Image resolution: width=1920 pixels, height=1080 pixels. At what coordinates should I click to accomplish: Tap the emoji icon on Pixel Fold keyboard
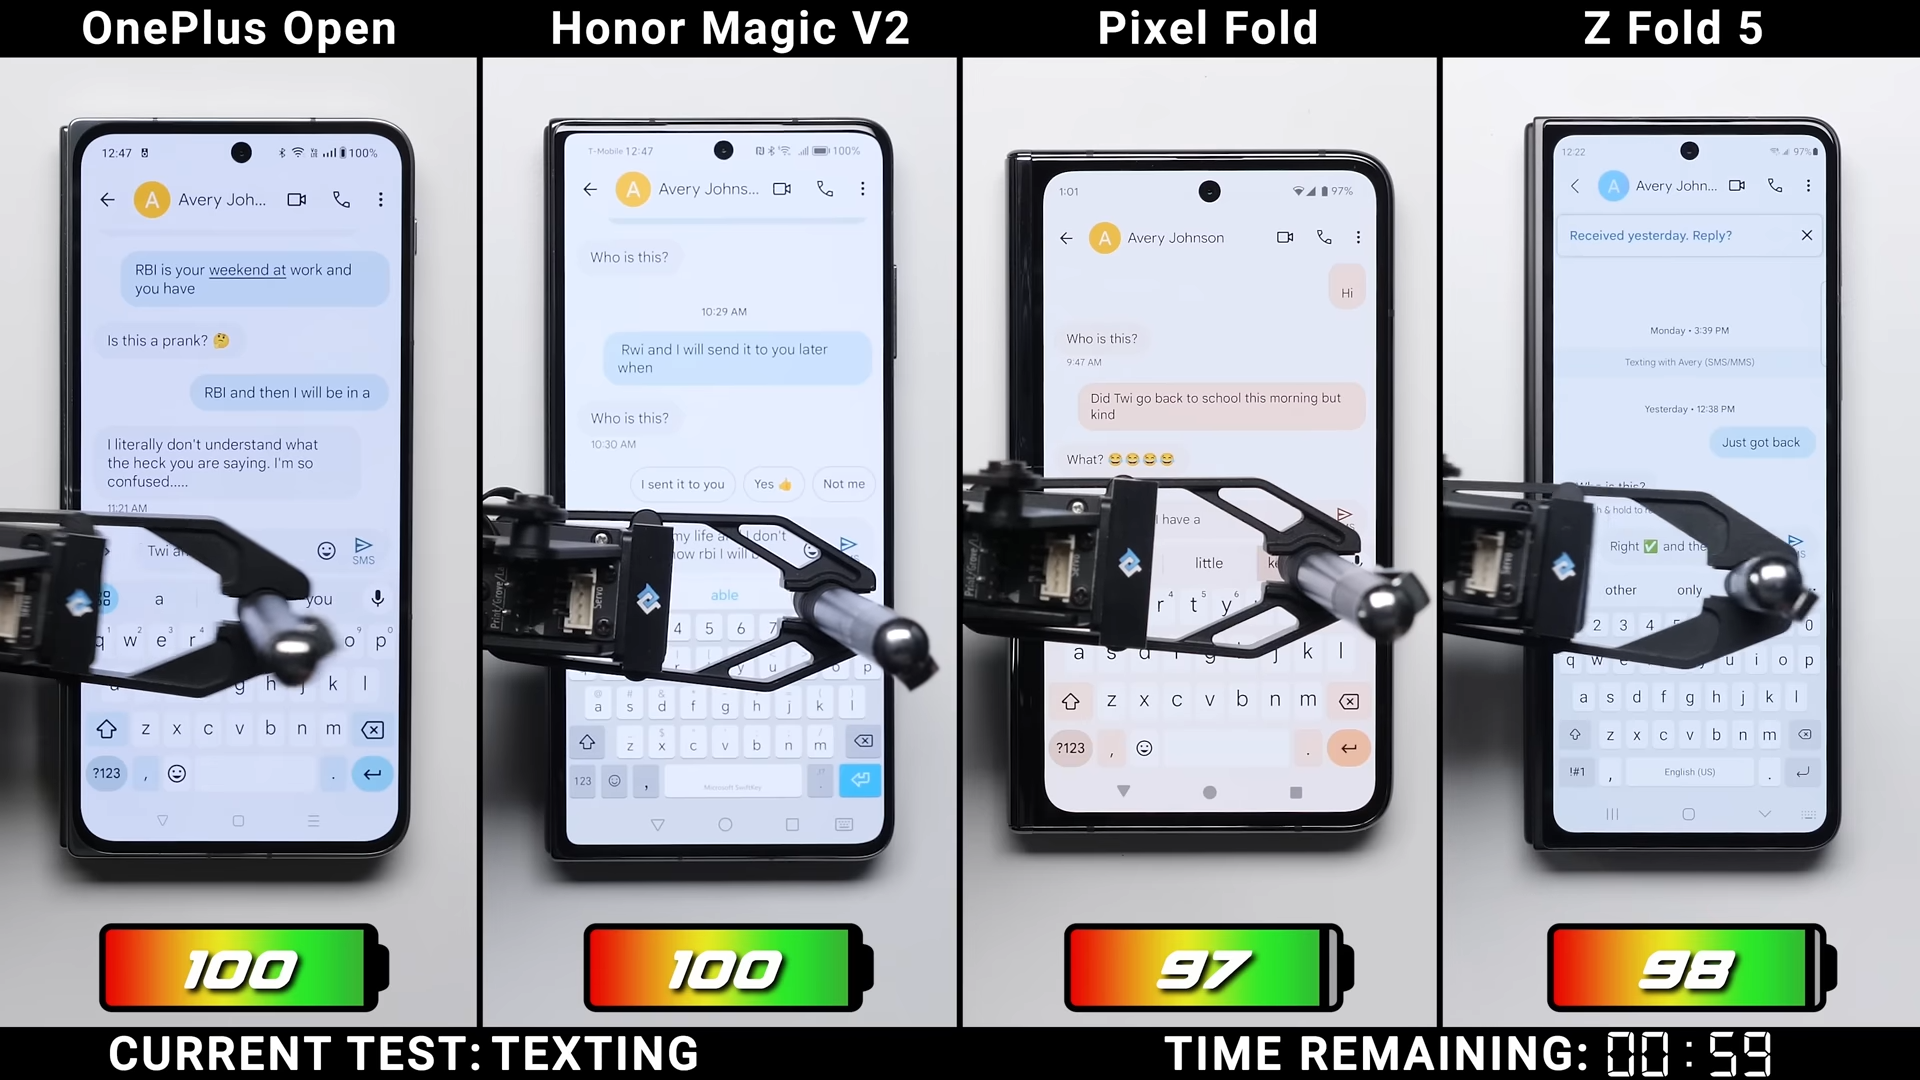(1143, 746)
